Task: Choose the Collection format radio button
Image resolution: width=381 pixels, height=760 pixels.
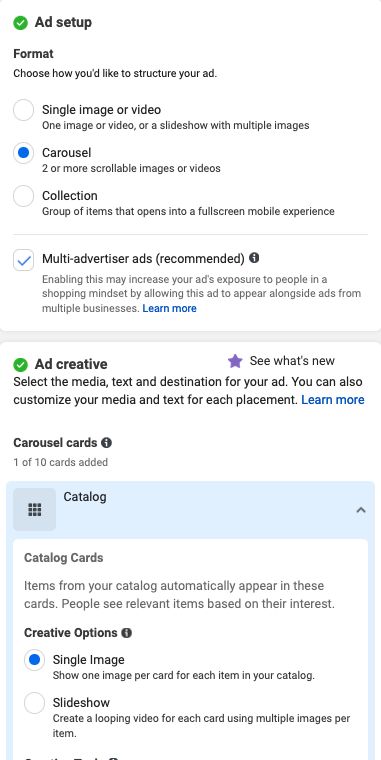Action: (x=23, y=196)
